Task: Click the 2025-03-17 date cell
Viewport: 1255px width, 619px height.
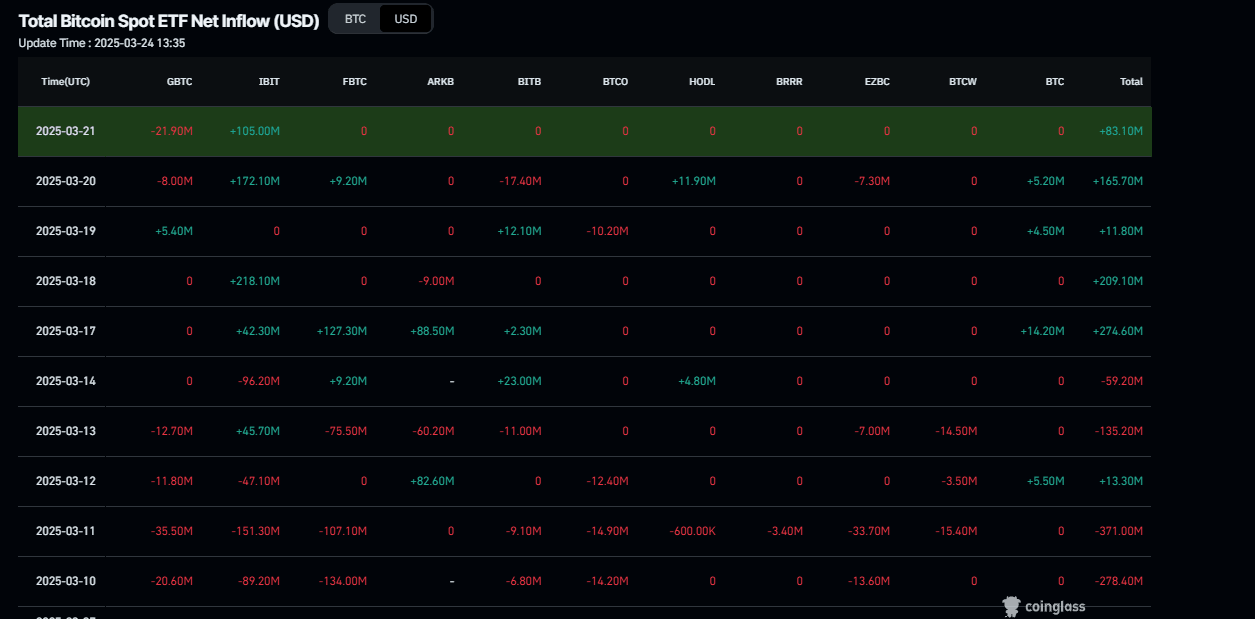Action: (x=66, y=331)
